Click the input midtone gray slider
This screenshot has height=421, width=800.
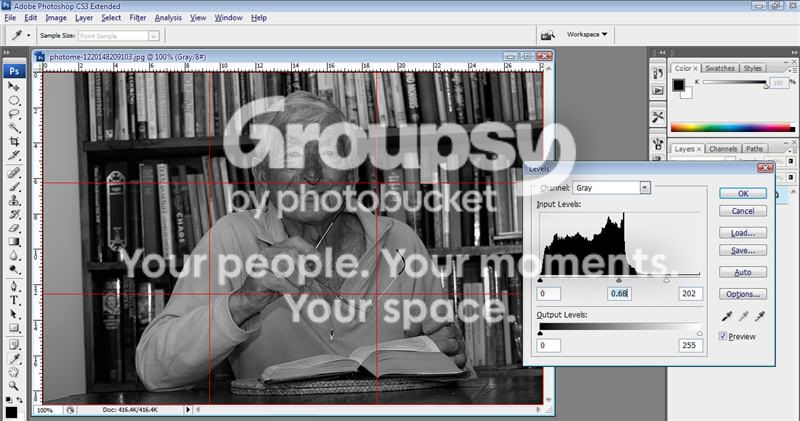click(x=619, y=280)
